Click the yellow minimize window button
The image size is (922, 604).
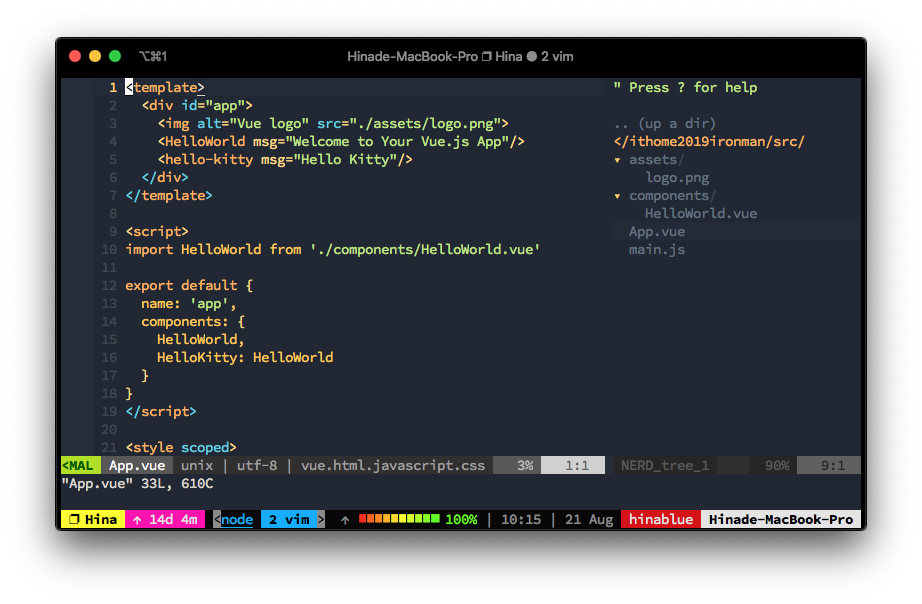pyautogui.click(x=95, y=56)
